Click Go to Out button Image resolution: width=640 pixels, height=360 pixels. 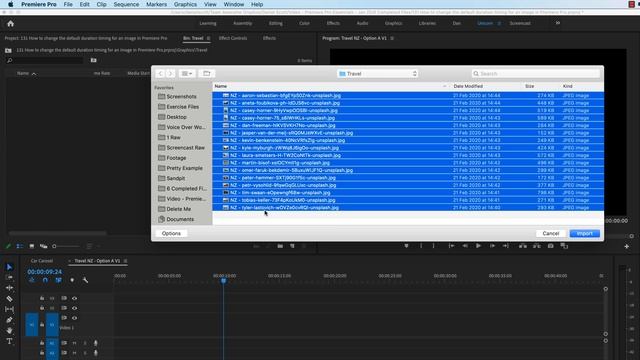point(506,246)
